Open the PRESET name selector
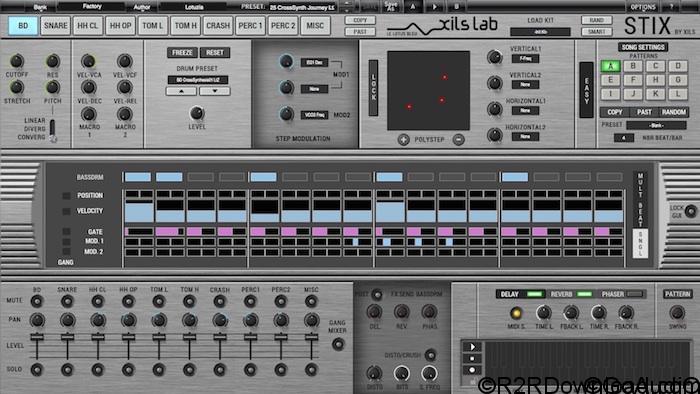The height and width of the screenshot is (394, 700). click(x=302, y=7)
